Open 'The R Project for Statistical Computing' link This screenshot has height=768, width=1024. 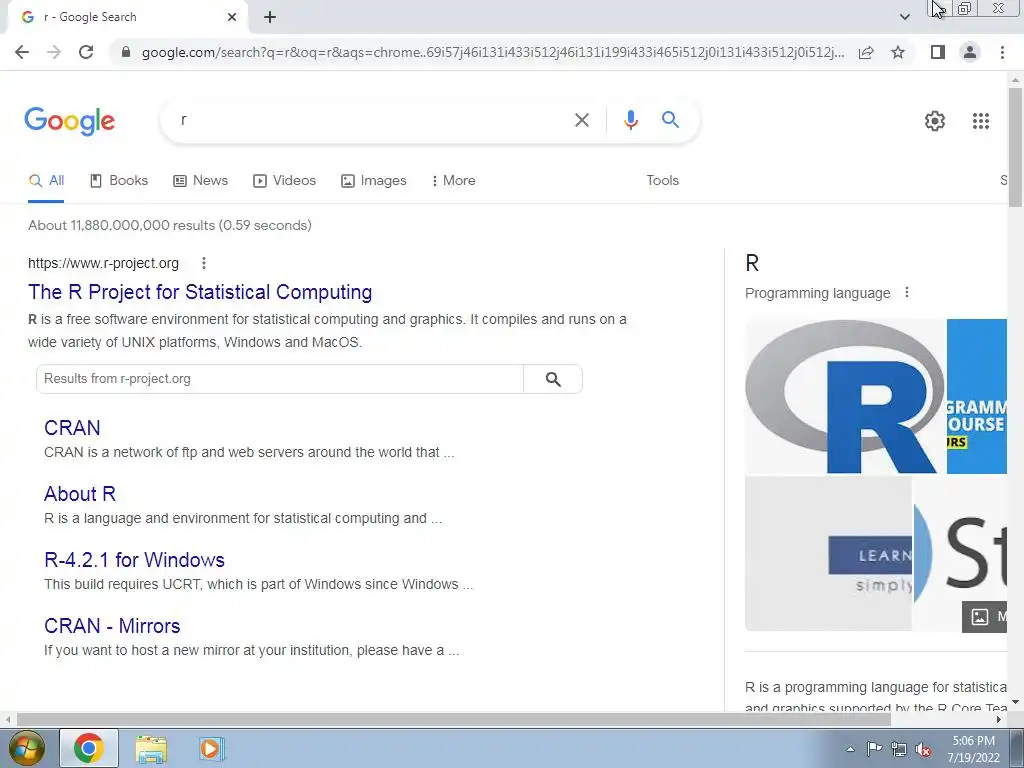click(200, 292)
